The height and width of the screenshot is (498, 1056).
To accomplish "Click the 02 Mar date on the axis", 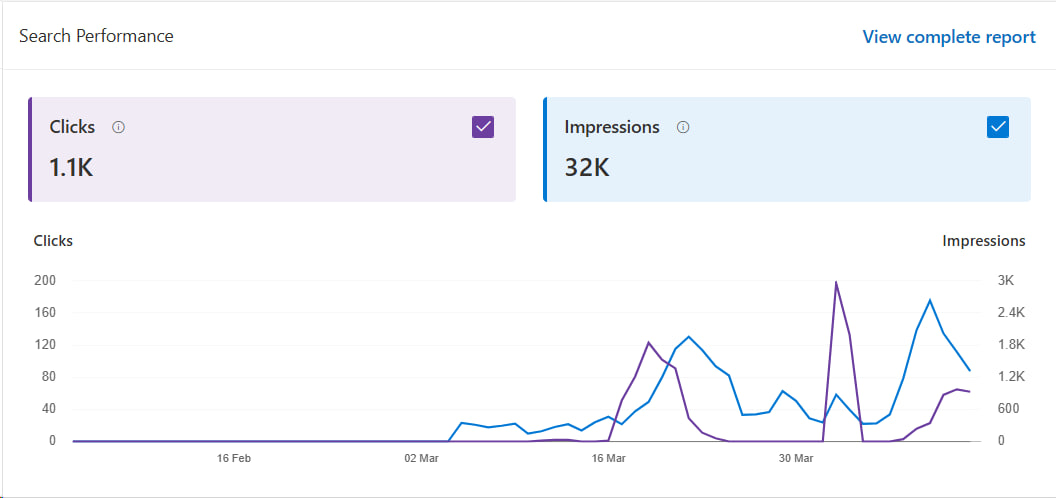I will [x=421, y=458].
